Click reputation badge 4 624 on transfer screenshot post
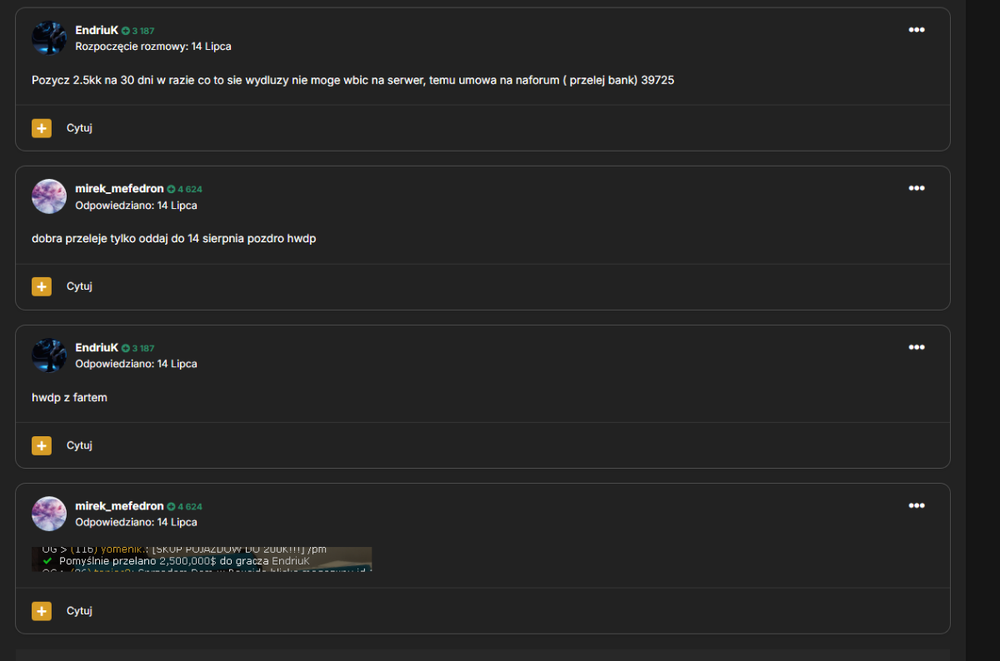This screenshot has height=661, width=1000. 185,507
